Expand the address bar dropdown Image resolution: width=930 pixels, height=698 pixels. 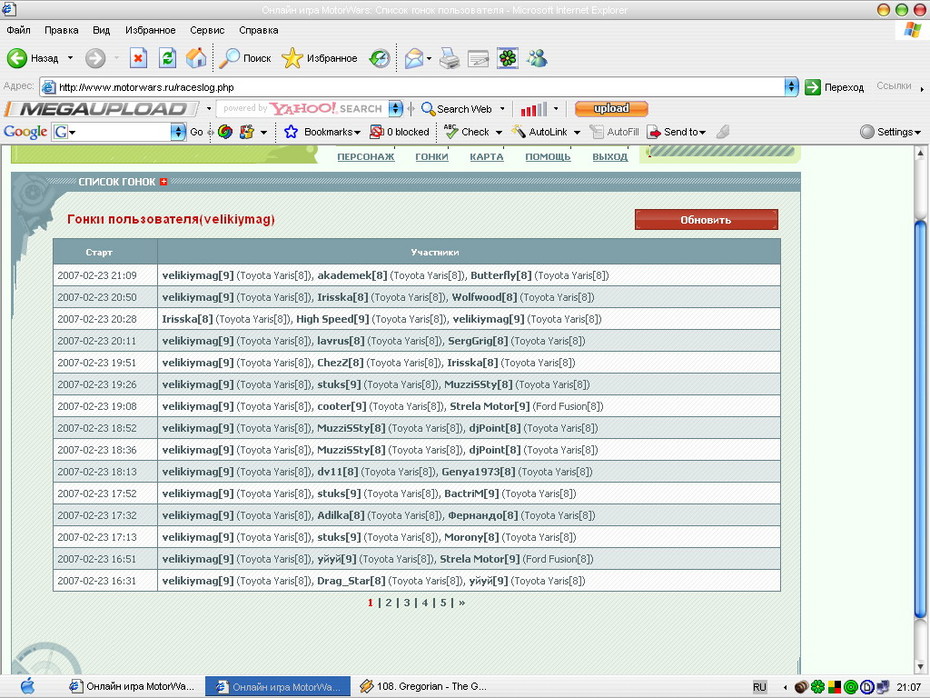pyautogui.click(x=791, y=87)
